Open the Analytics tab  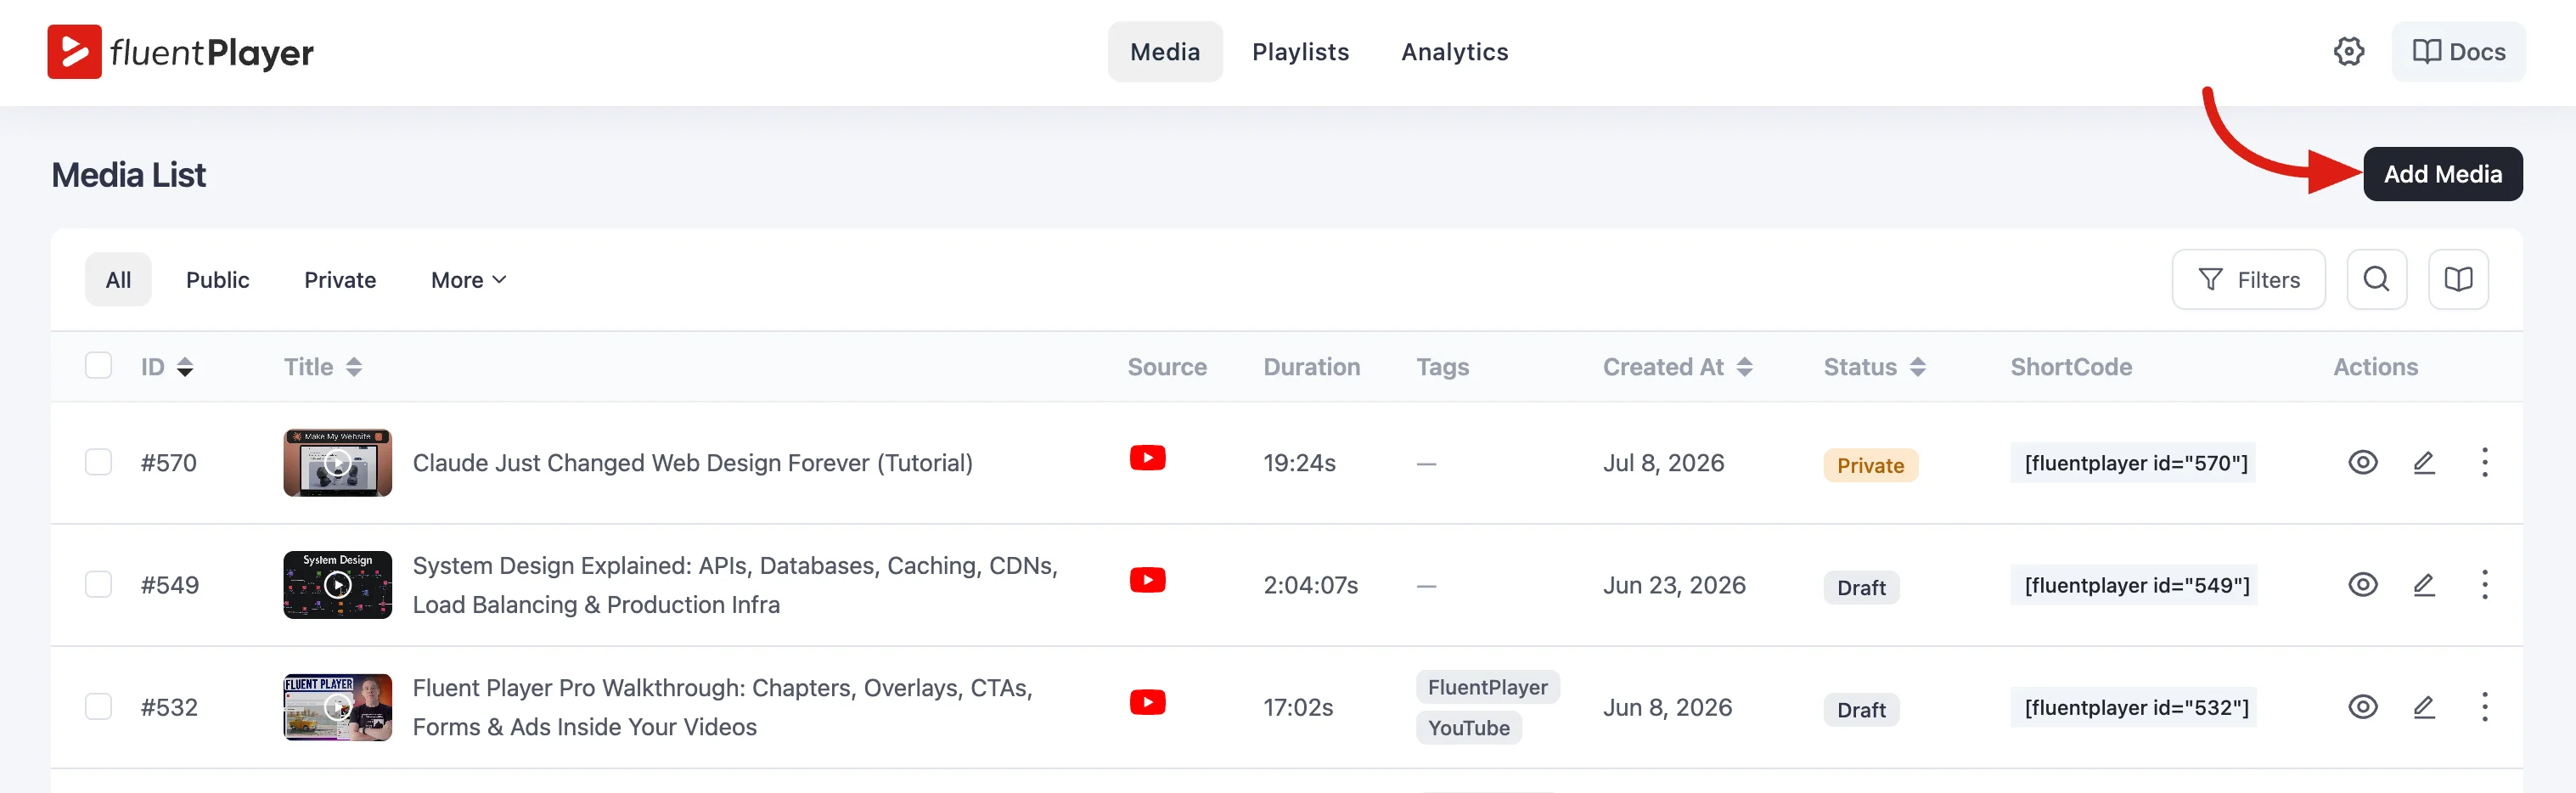click(x=1454, y=52)
